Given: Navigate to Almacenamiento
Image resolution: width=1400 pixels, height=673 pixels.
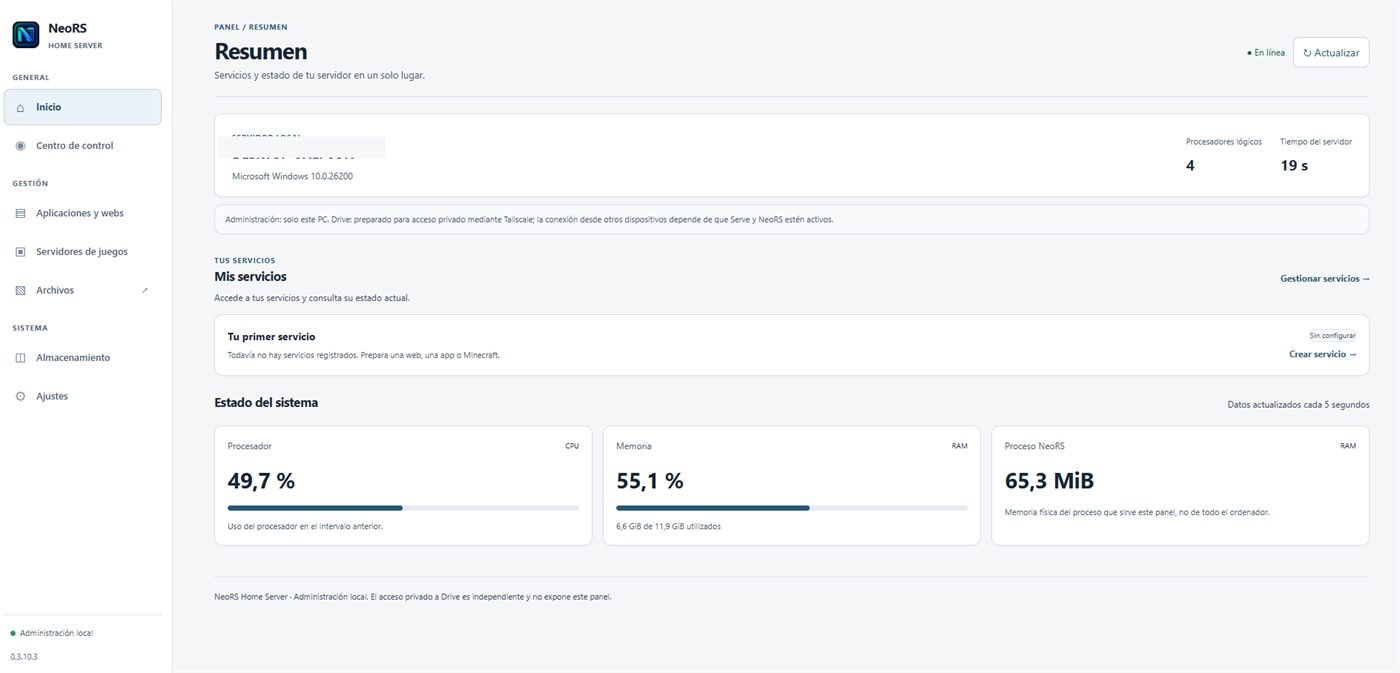Looking at the screenshot, I should pyautogui.click(x=82, y=358).
